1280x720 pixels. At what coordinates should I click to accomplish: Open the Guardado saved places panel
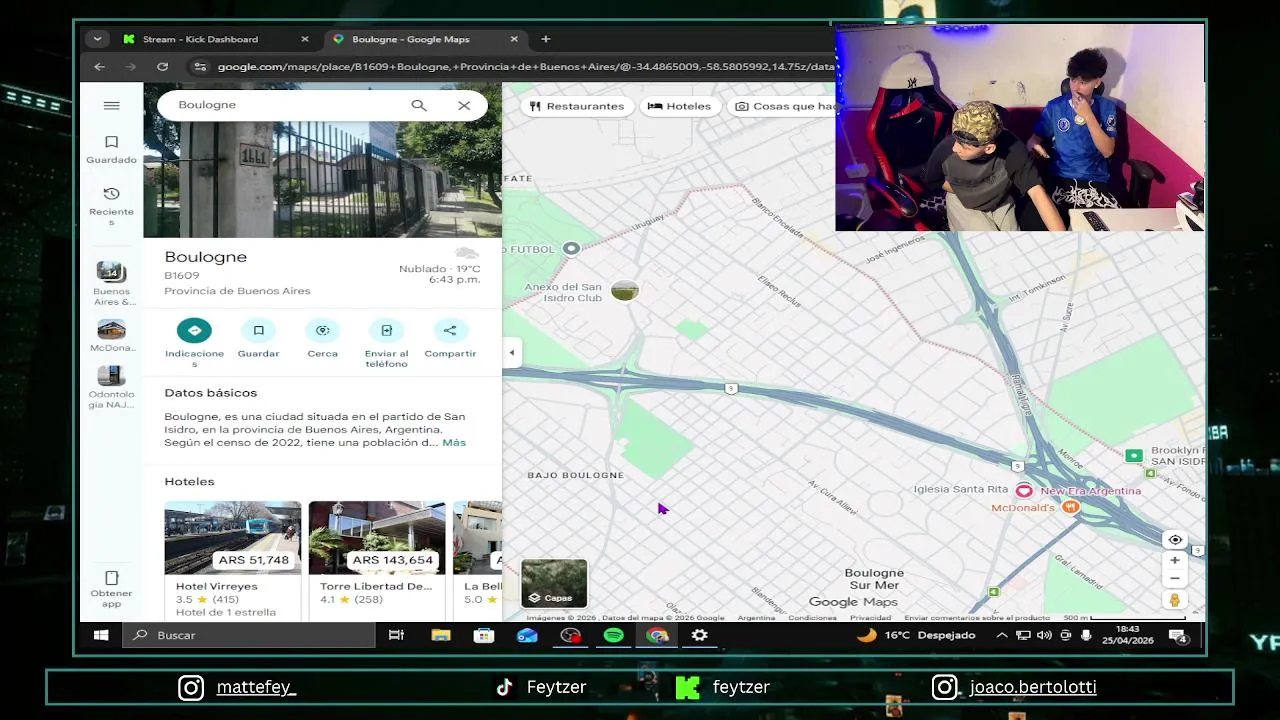click(x=112, y=150)
